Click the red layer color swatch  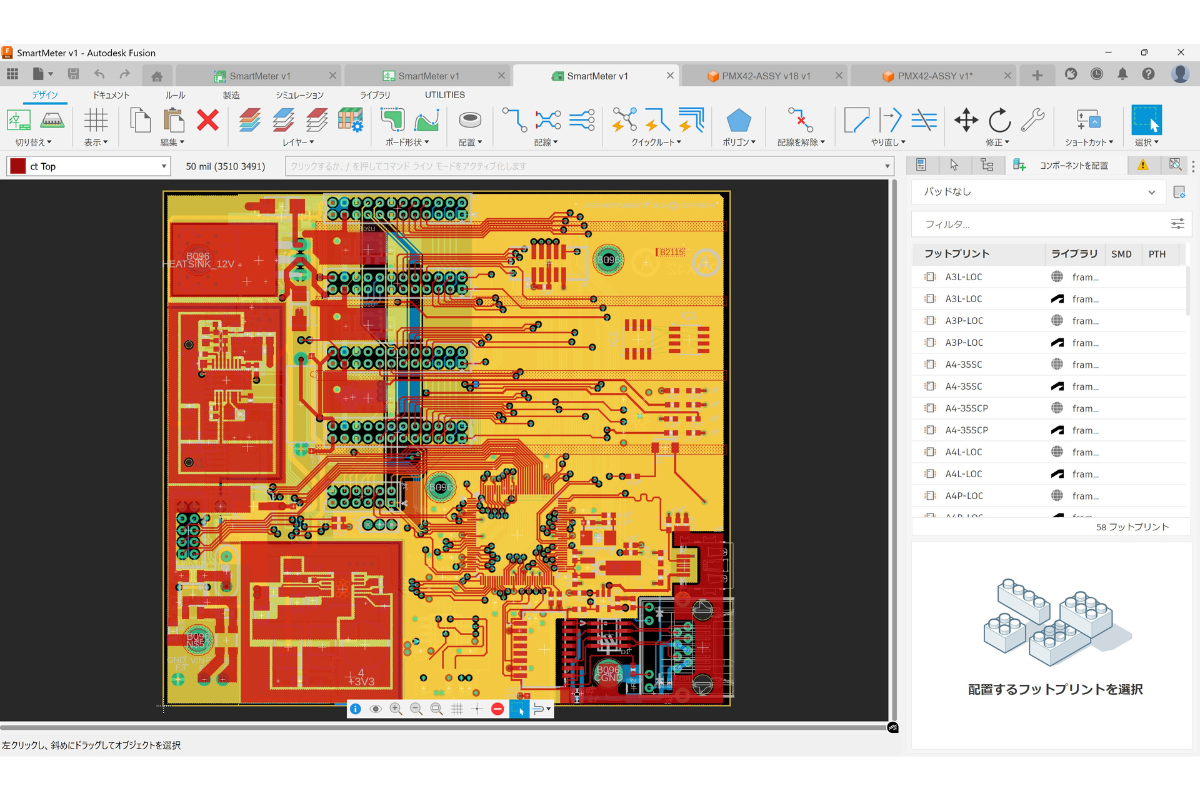pyautogui.click(x=18, y=167)
